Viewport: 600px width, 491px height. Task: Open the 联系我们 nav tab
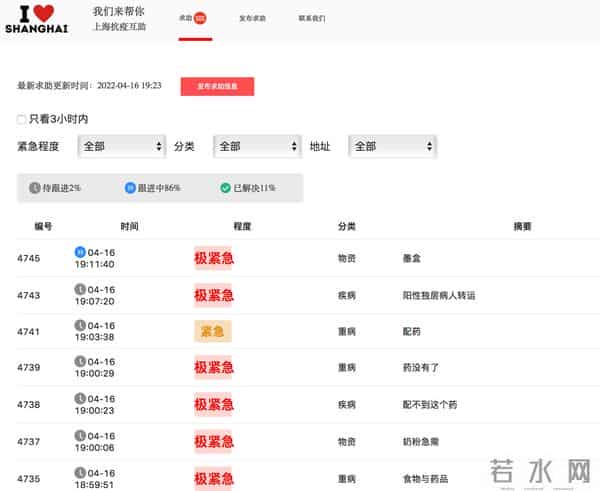[x=312, y=18]
